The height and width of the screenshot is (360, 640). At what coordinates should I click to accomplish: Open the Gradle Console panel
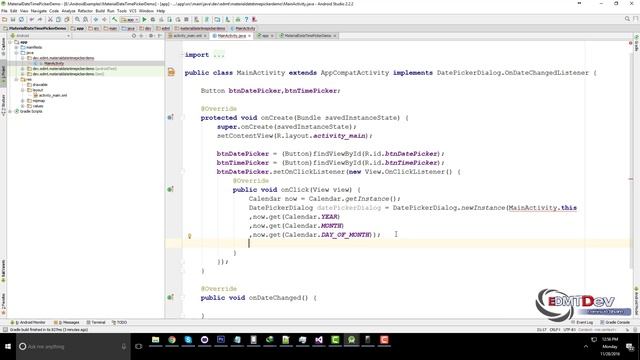[615, 322]
